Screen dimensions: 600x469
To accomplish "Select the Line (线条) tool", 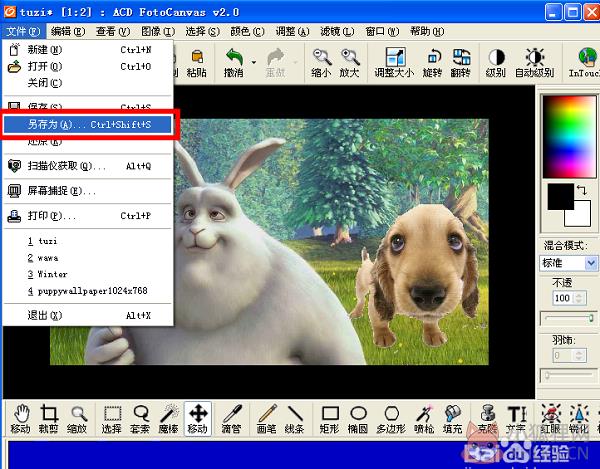I will click(x=295, y=419).
